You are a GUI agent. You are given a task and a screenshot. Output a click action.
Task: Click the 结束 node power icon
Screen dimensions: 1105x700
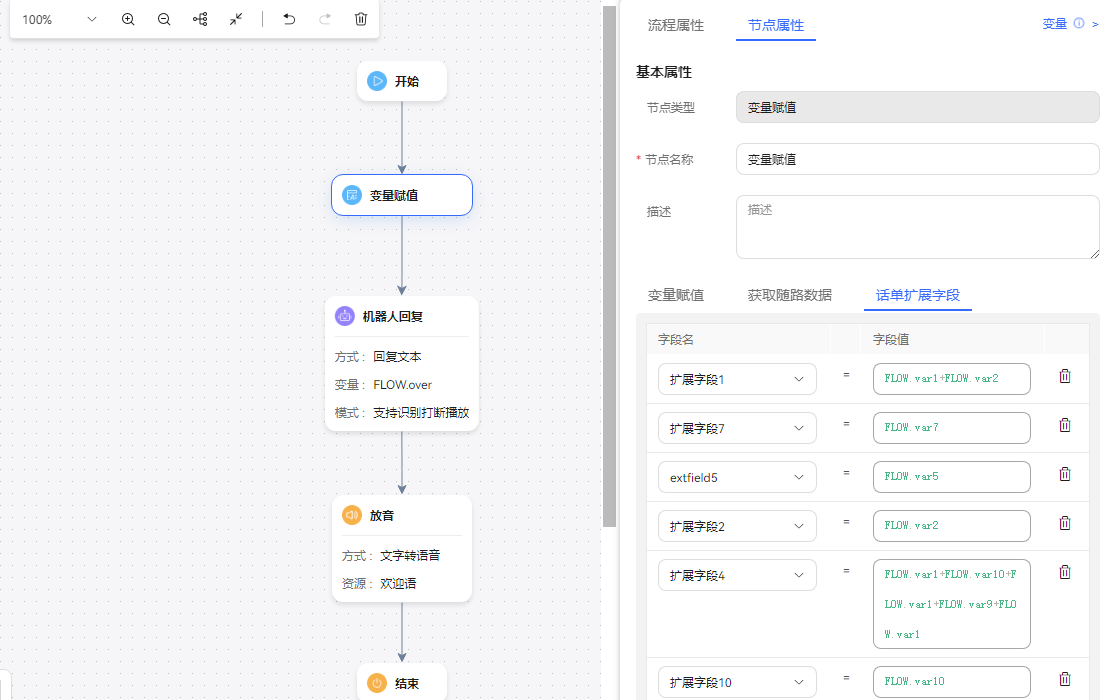click(377, 683)
